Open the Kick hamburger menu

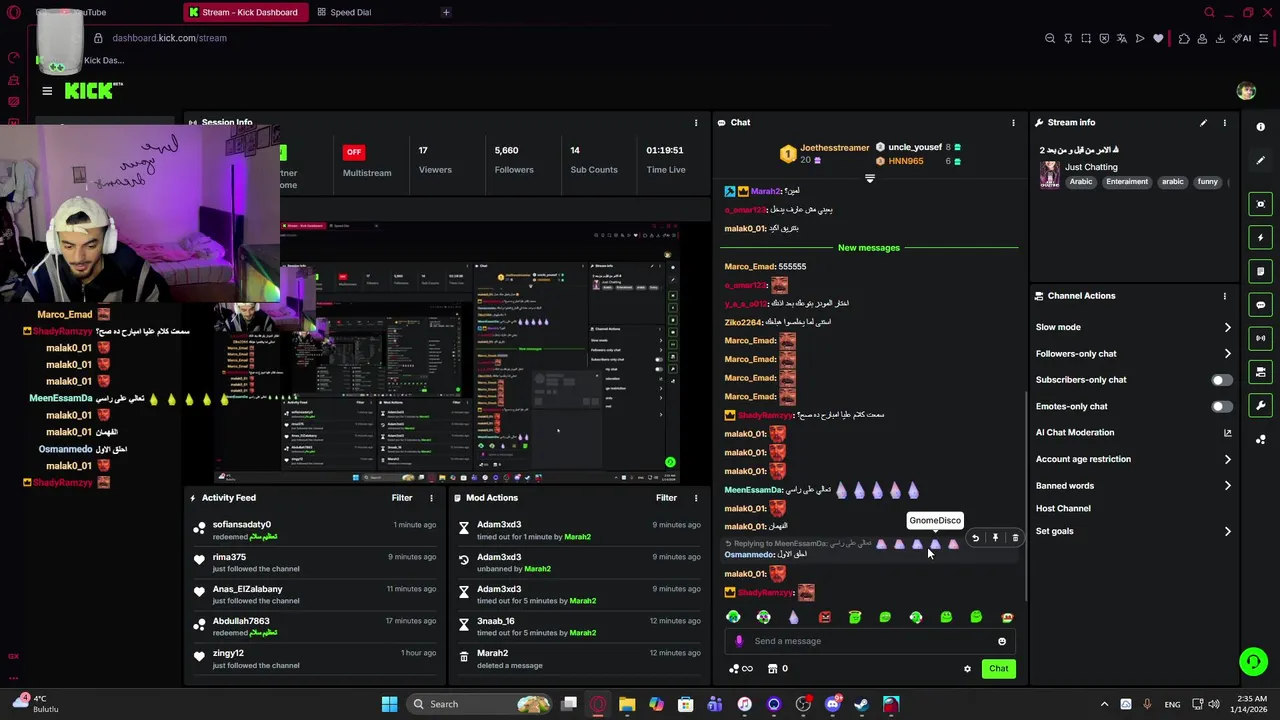click(47, 91)
